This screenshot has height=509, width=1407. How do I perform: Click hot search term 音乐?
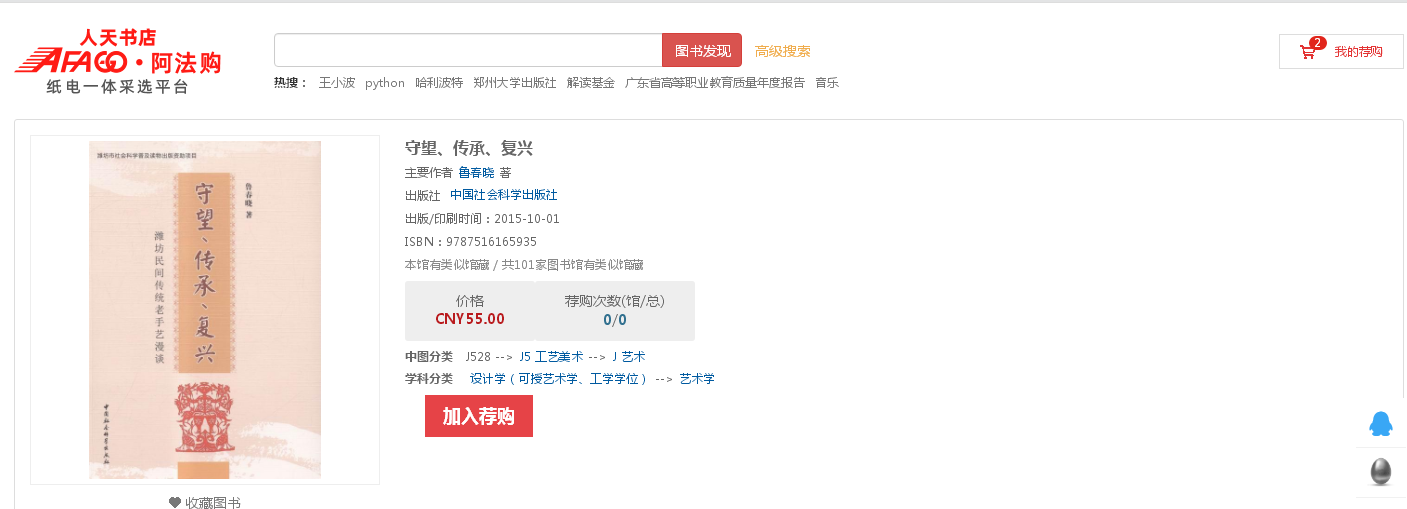tap(827, 83)
